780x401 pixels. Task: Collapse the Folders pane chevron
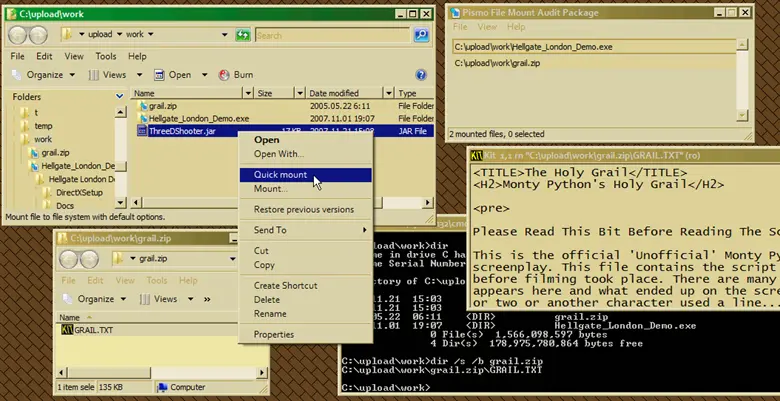point(120,97)
